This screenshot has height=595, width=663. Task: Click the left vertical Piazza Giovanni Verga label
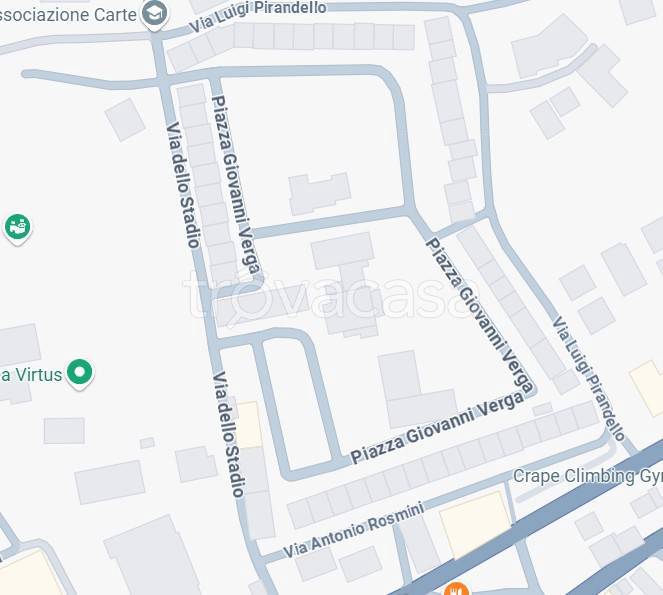[236, 185]
